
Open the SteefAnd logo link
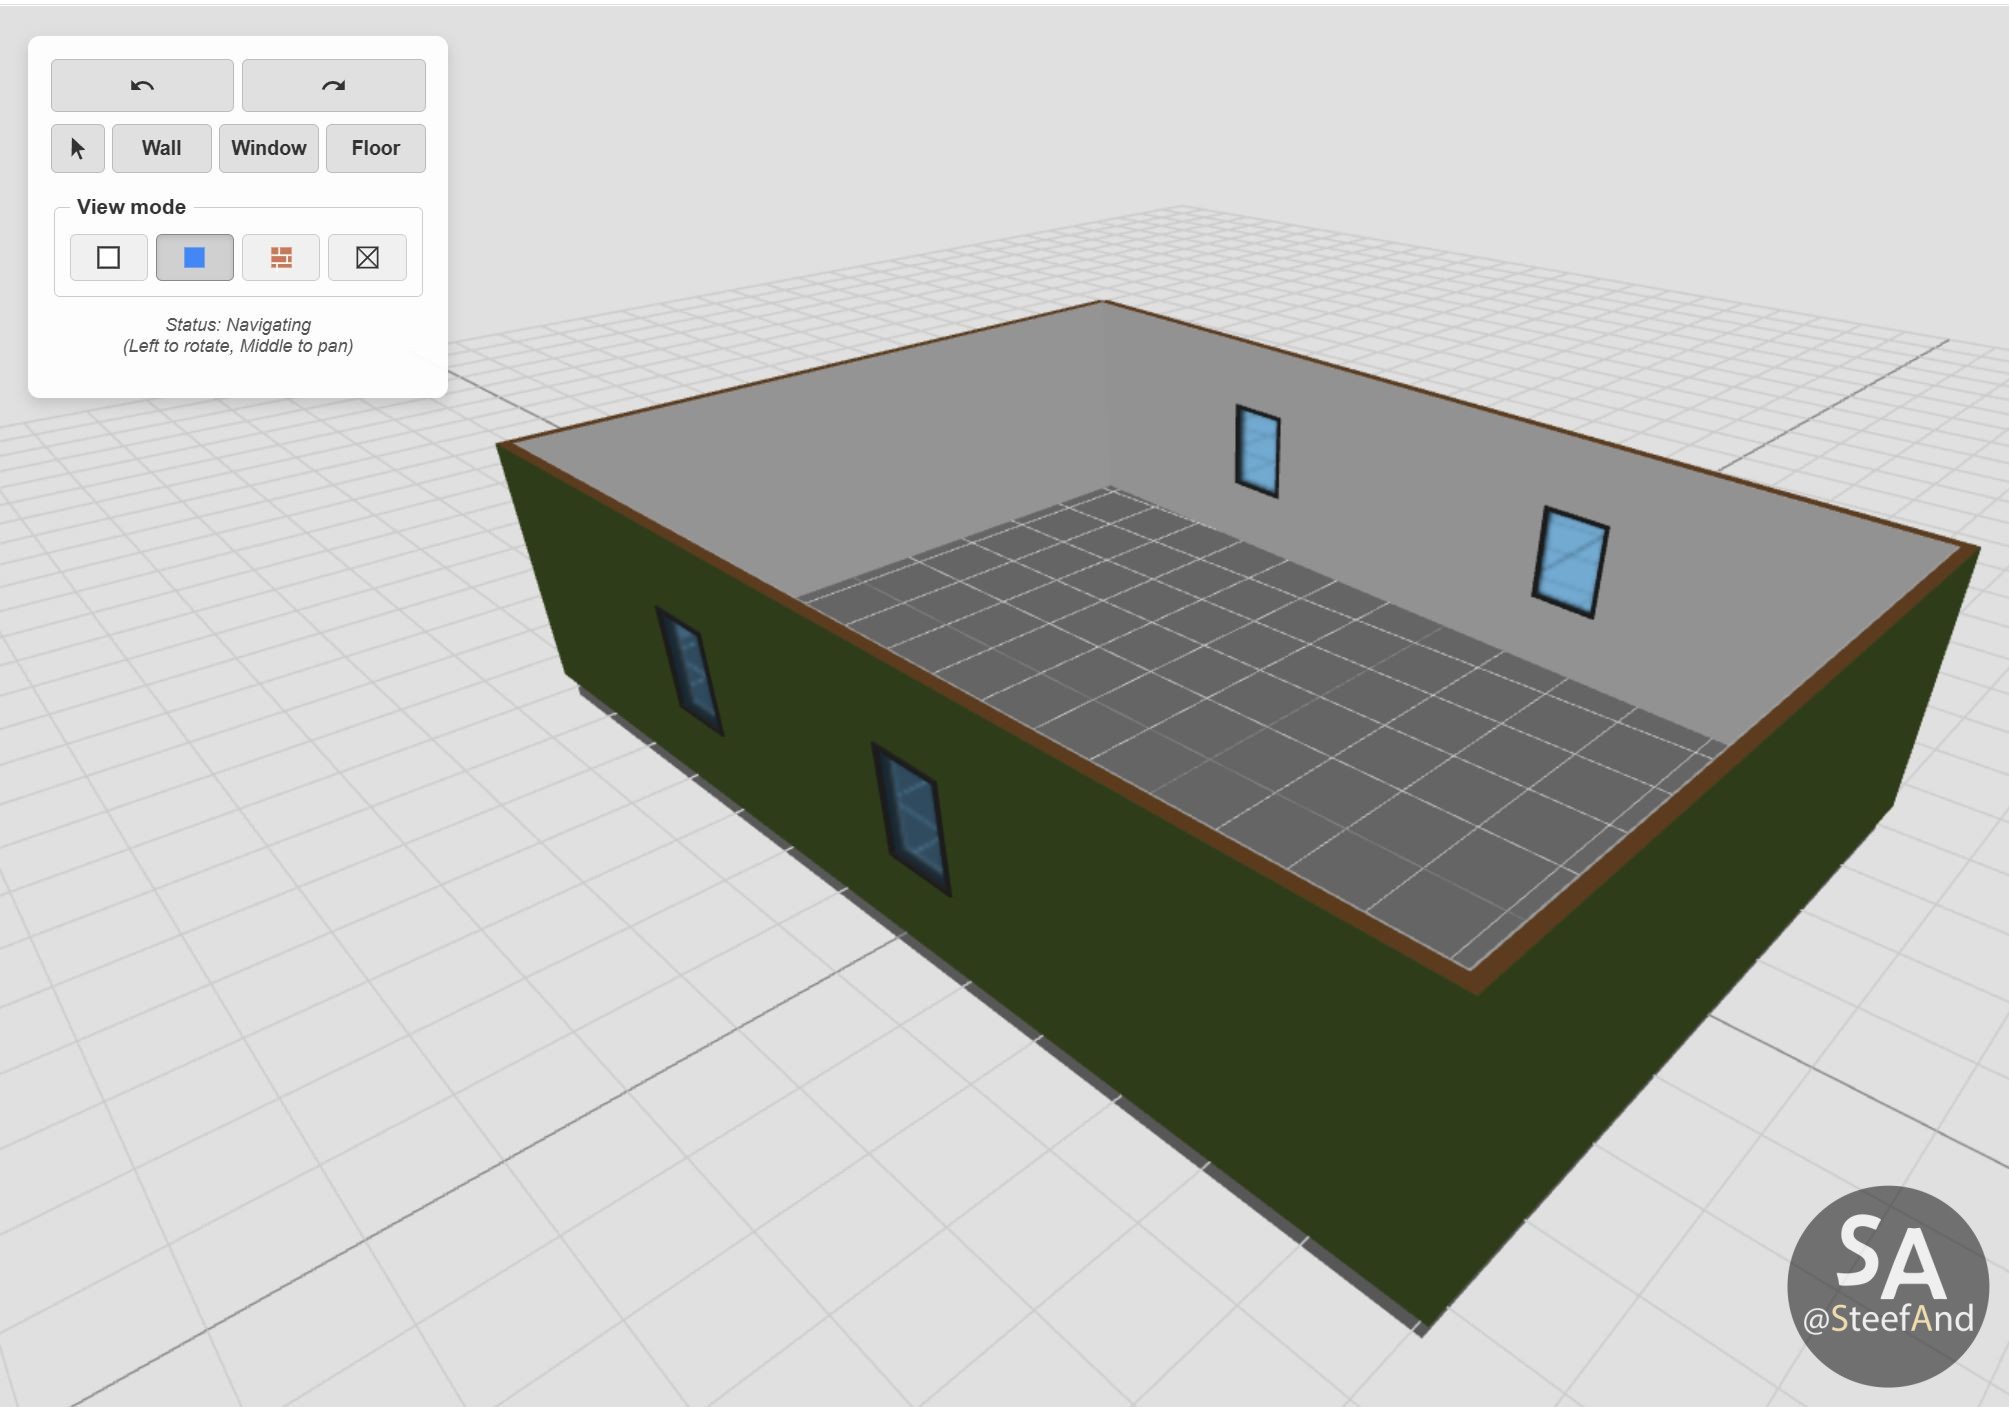pos(1888,1286)
